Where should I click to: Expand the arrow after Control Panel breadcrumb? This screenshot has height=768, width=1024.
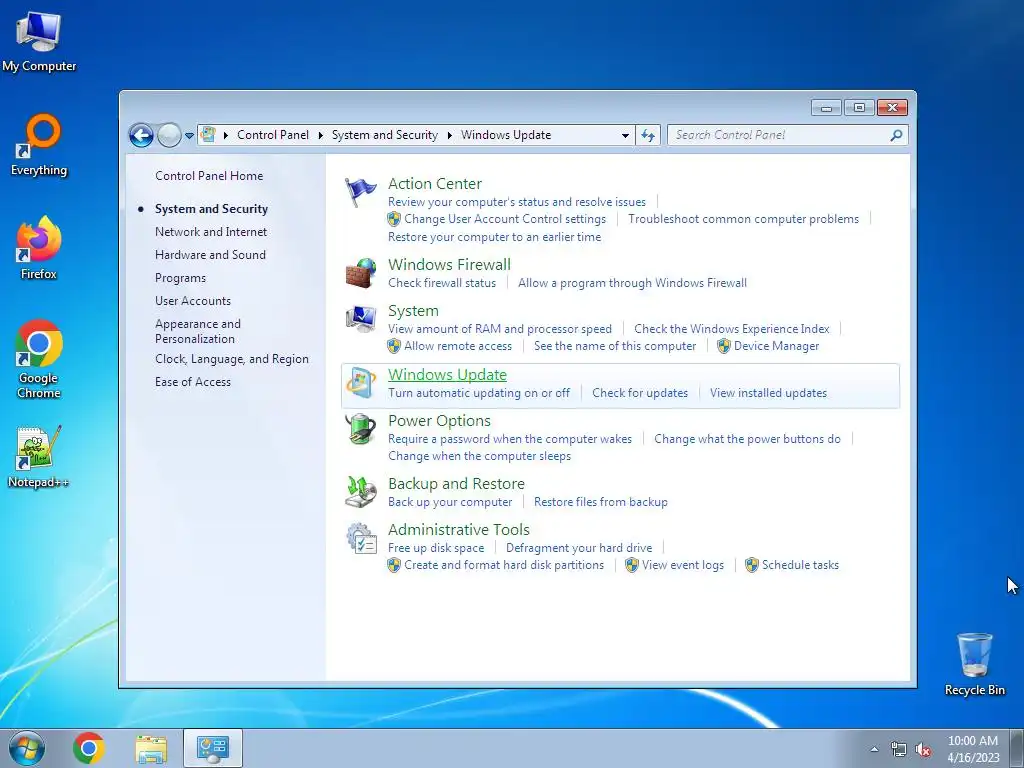pos(321,135)
